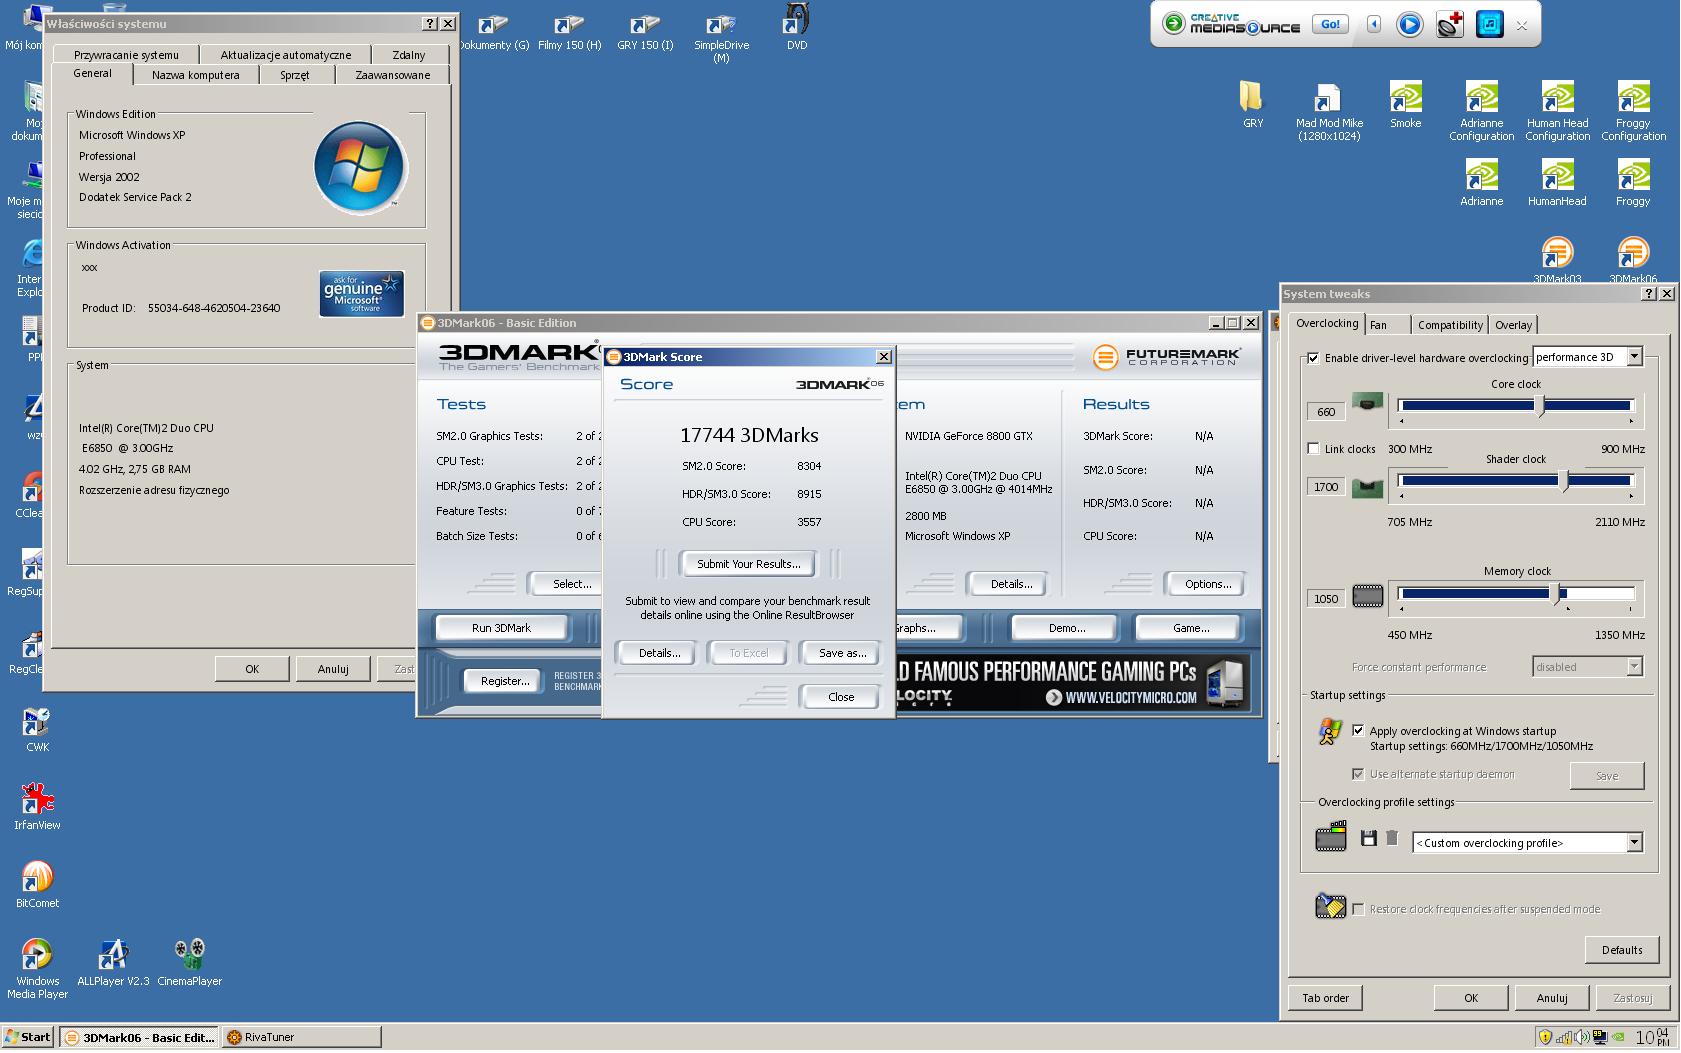Open the Aktualizacje automatyczne tab
The height and width of the screenshot is (1053, 1681).
tap(285, 55)
